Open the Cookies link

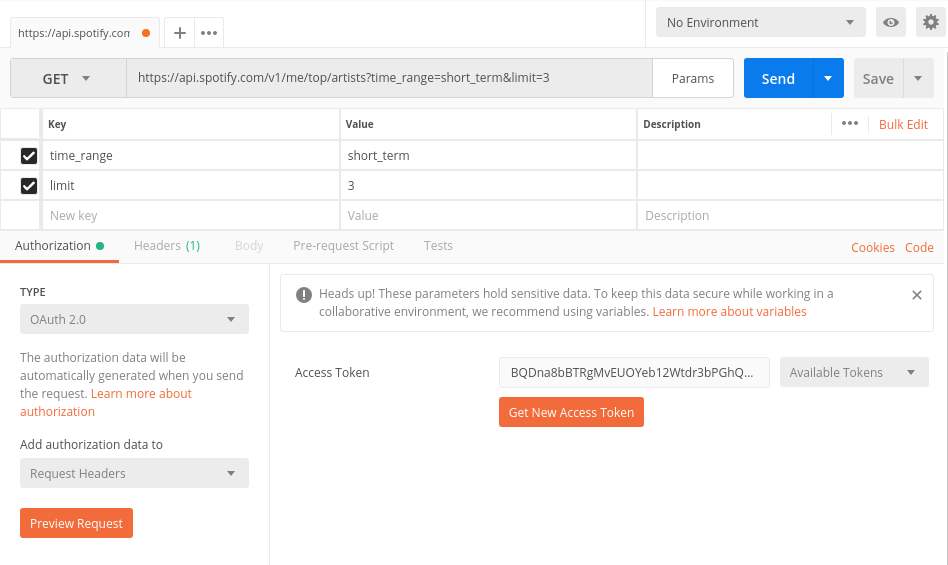pos(872,247)
